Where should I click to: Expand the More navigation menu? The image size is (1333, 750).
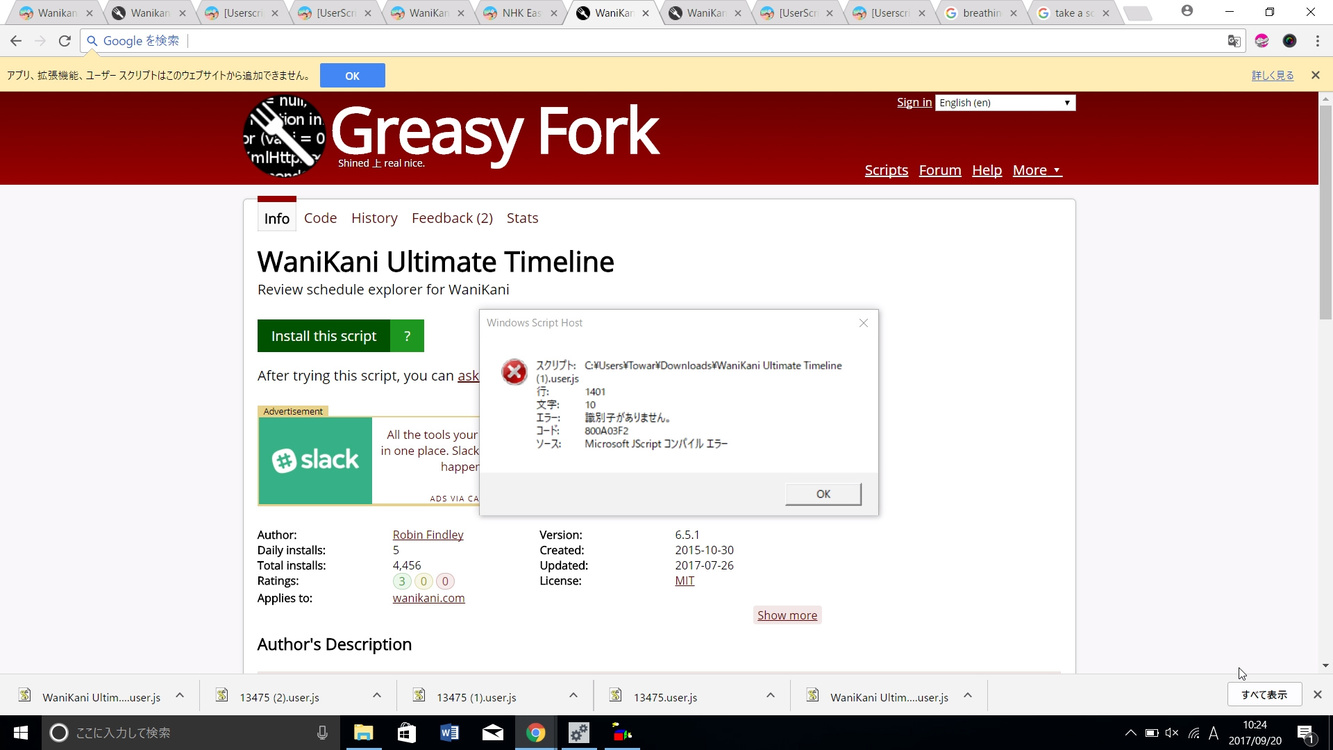pyautogui.click(x=1037, y=170)
